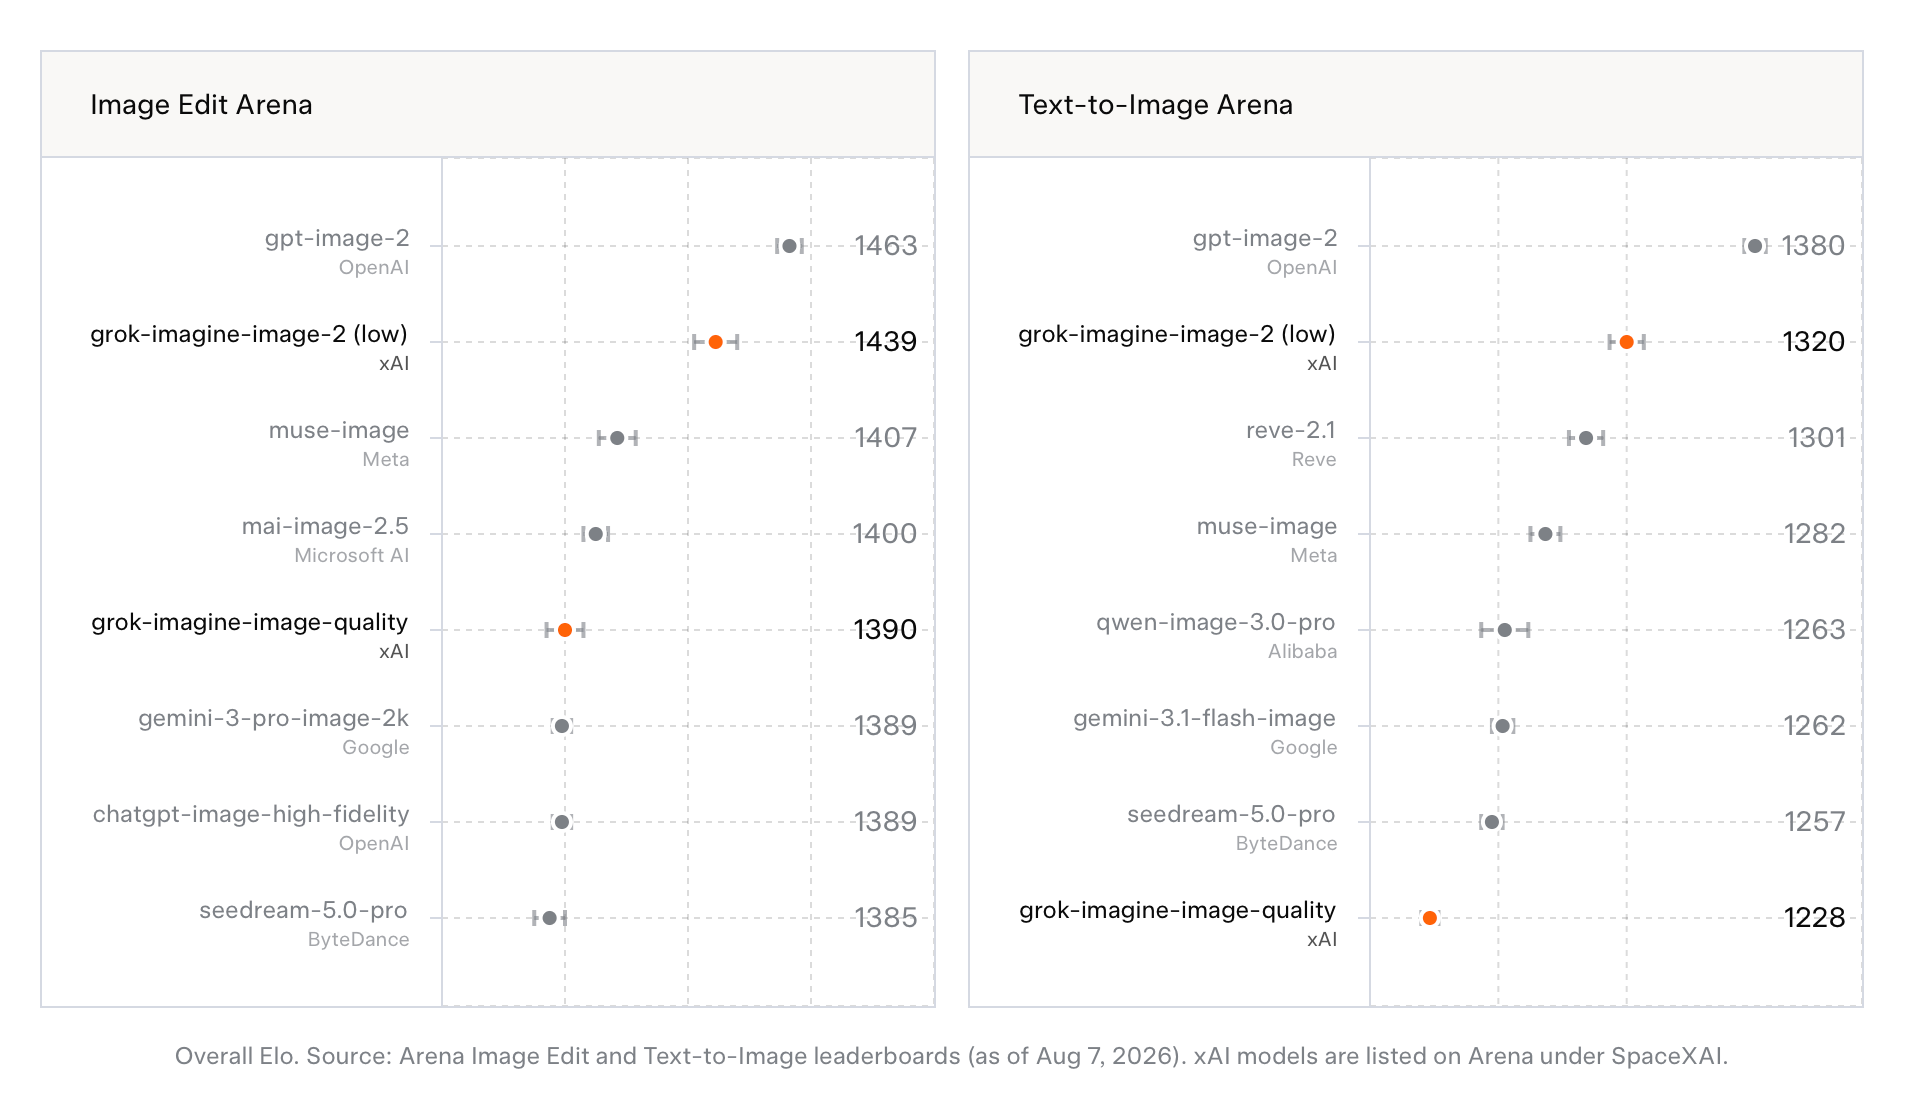Click "Google" under gemini-3.1-flash-image
Screen dimensions: 1908x1112
click(x=1304, y=747)
